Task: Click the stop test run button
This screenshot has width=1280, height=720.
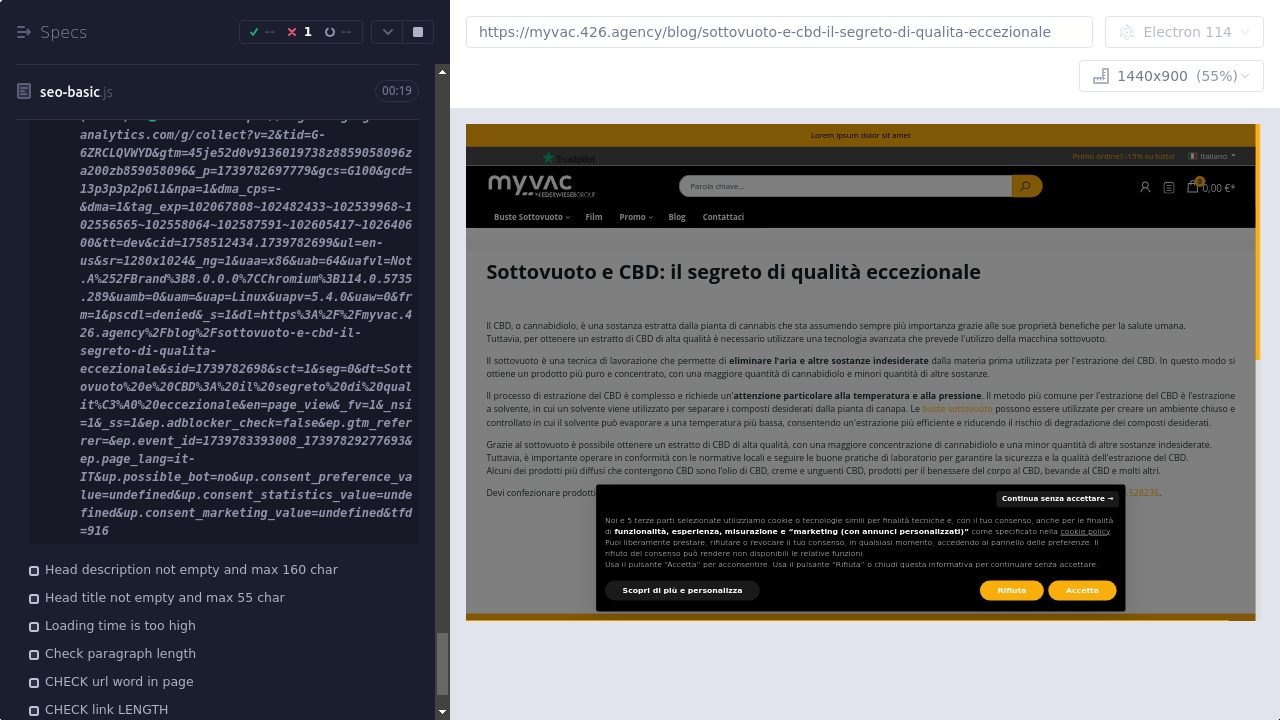Action: 418,32
